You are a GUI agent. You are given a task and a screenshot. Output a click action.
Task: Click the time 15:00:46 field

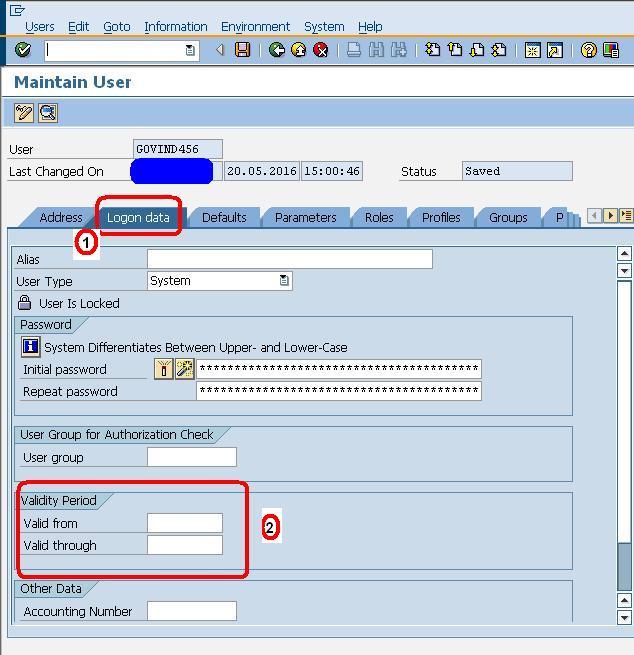[332, 171]
